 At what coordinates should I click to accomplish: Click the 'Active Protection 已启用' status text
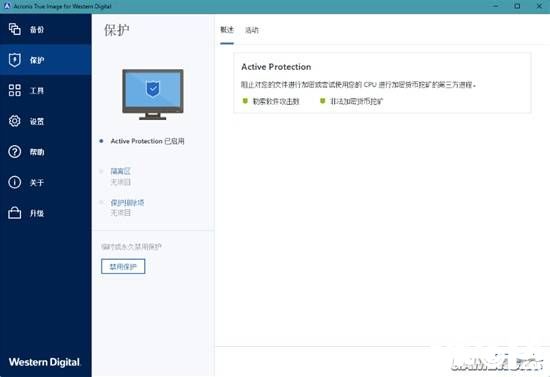pos(147,141)
